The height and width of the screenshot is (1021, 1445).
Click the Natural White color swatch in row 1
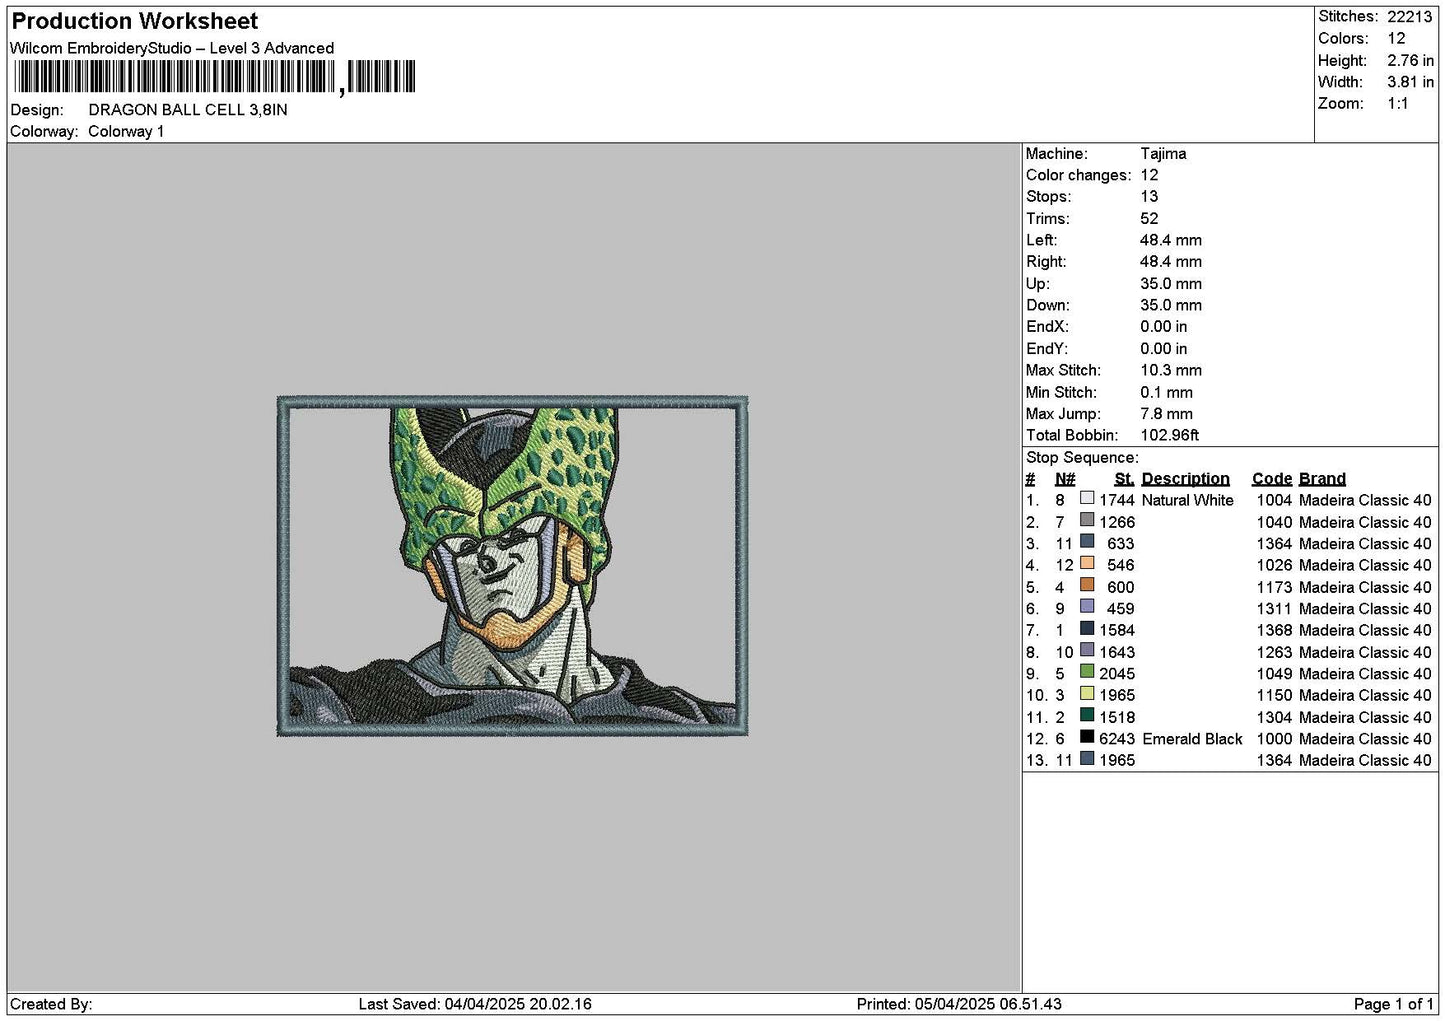(1087, 498)
